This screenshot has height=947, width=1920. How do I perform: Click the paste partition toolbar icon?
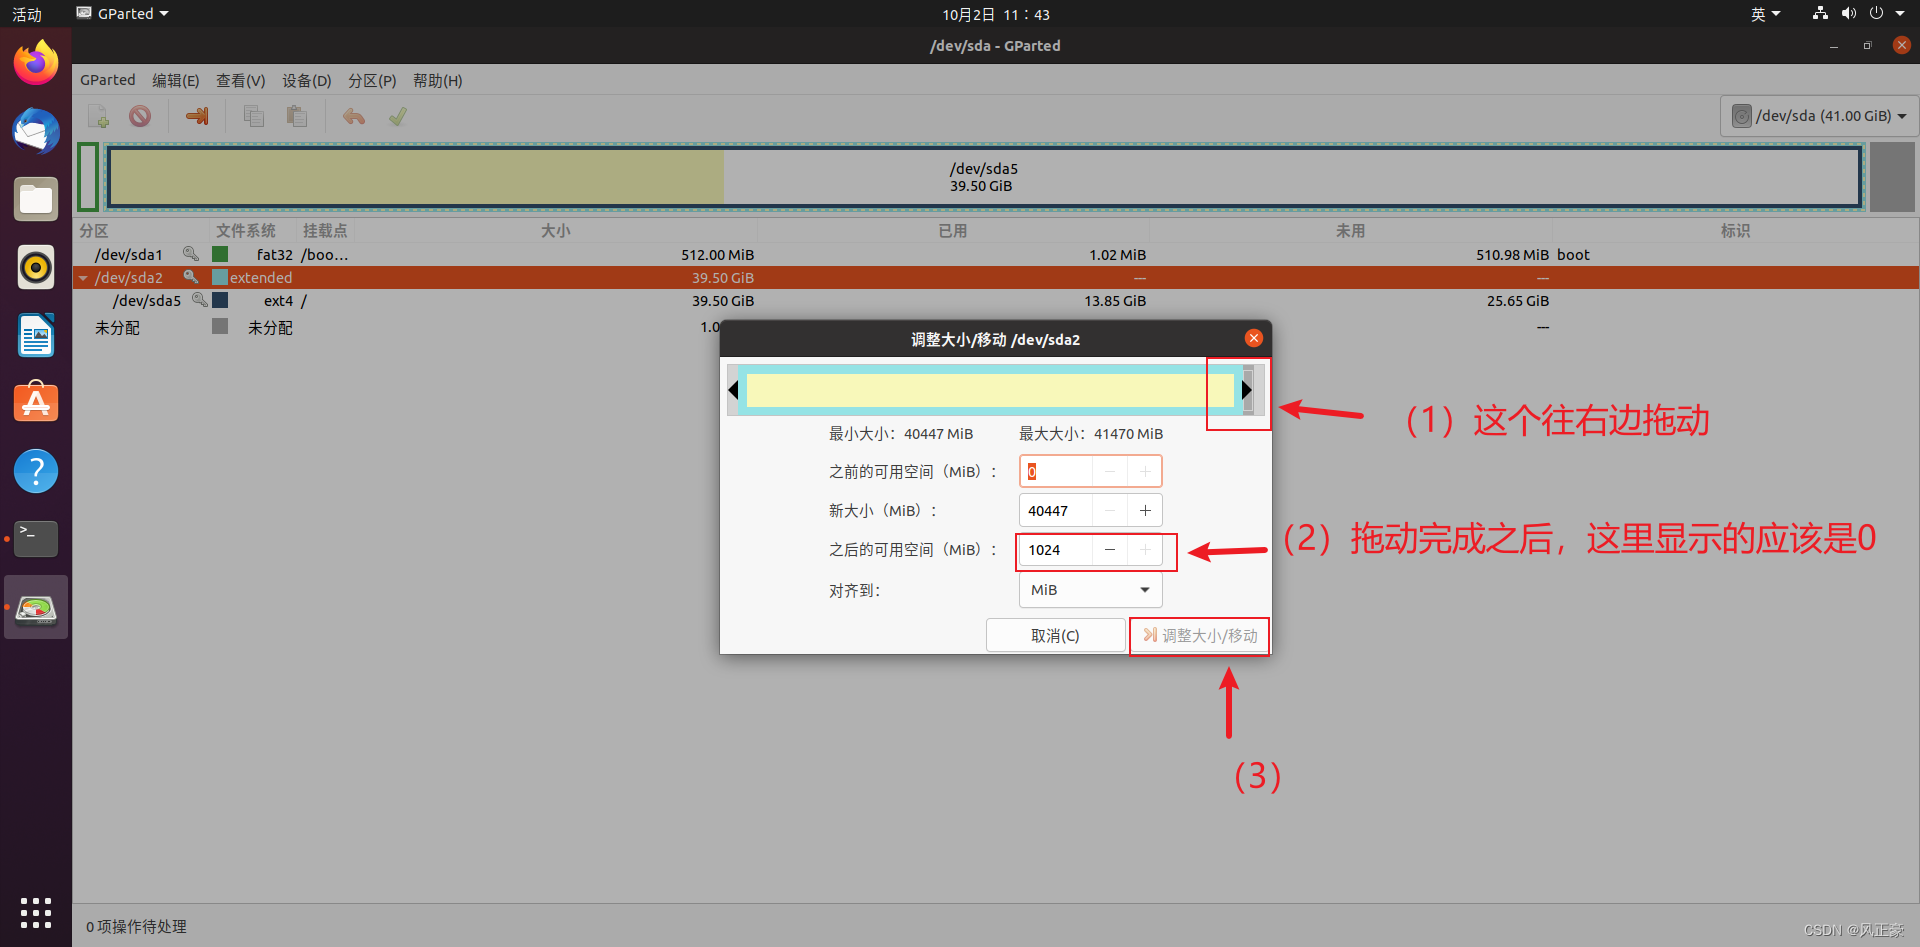point(297,117)
